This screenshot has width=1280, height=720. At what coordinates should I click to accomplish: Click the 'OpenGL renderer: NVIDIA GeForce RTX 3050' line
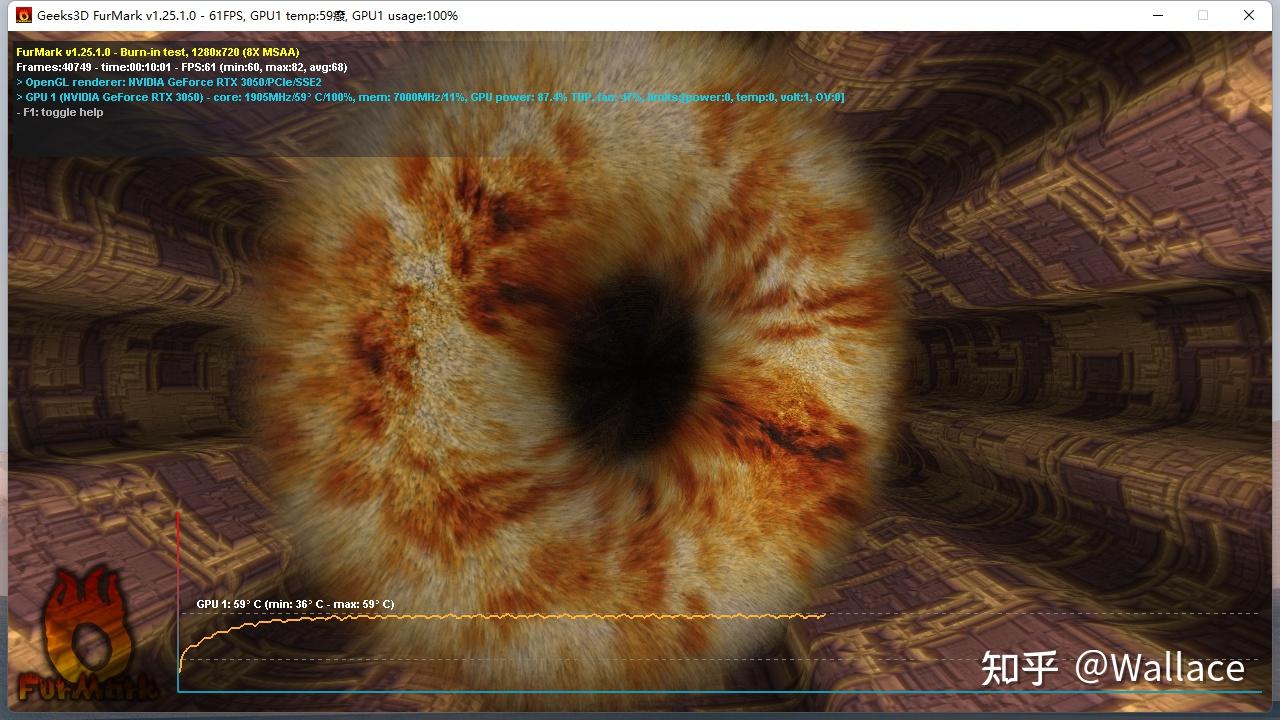169,82
